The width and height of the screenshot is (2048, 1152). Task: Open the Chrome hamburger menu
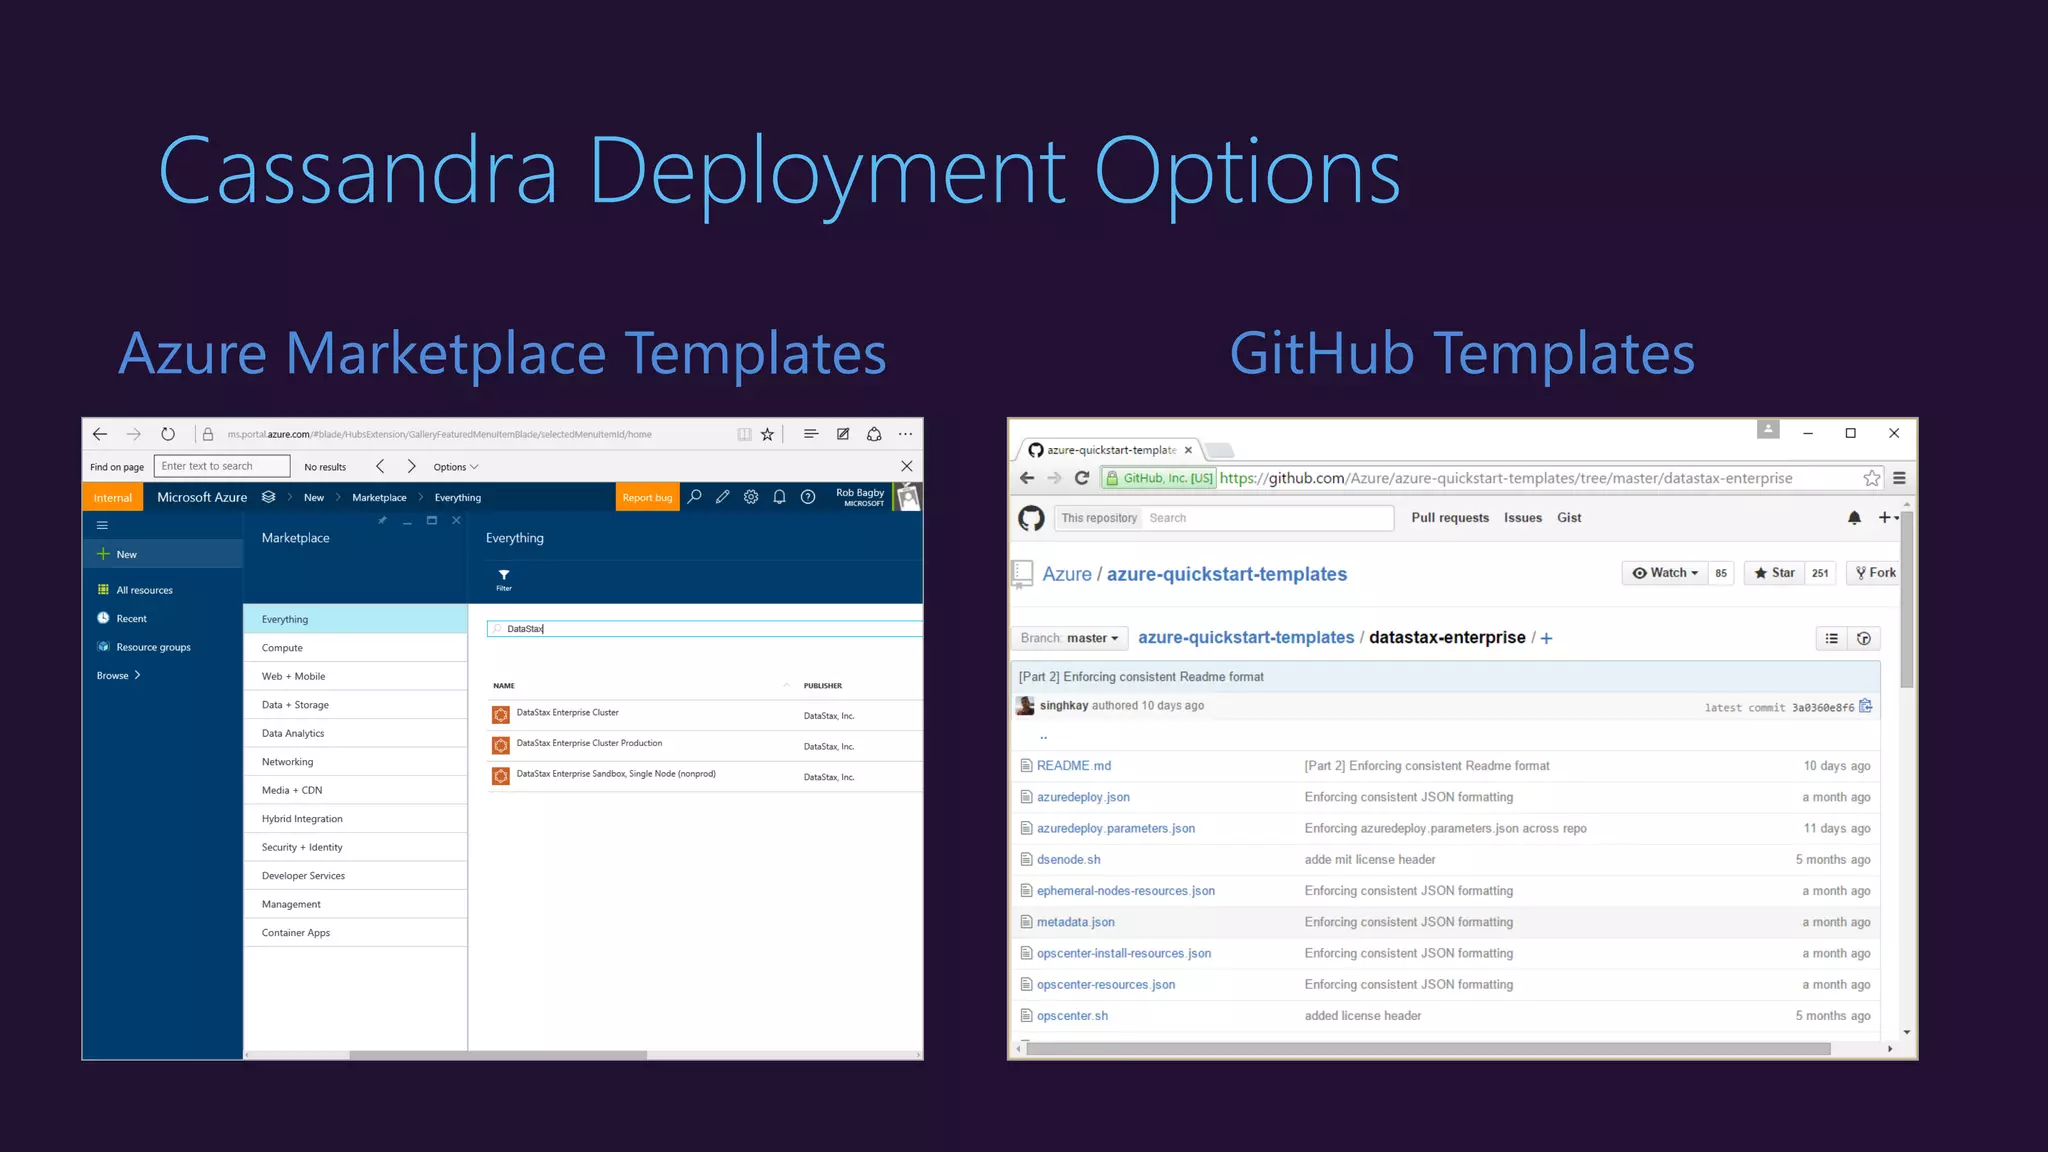tap(1899, 478)
